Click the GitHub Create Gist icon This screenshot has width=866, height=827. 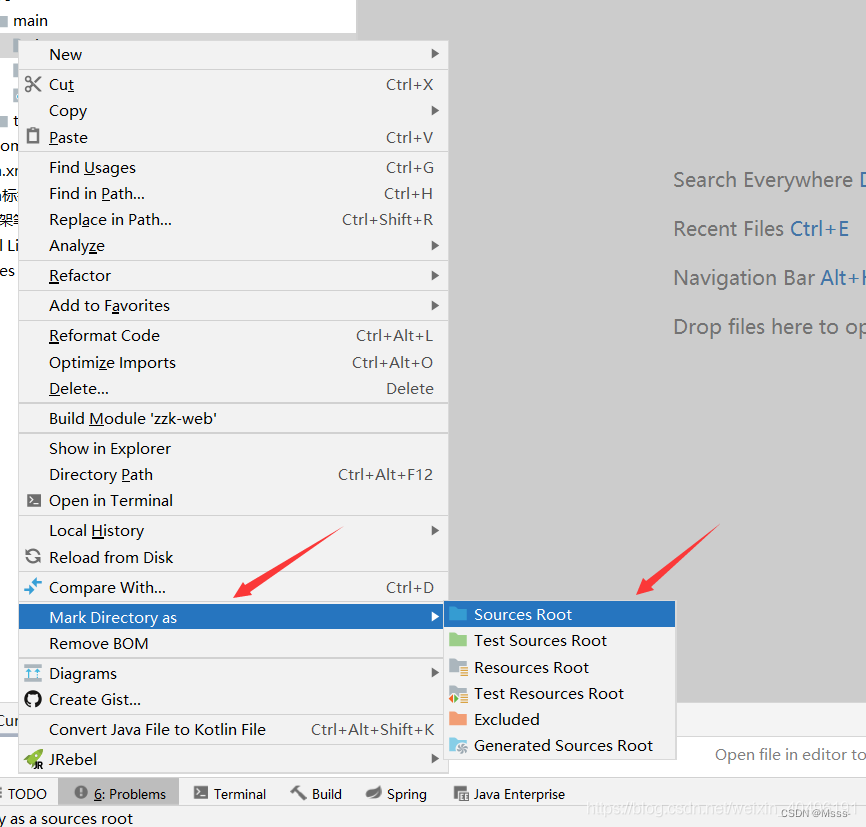coord(33,699)
